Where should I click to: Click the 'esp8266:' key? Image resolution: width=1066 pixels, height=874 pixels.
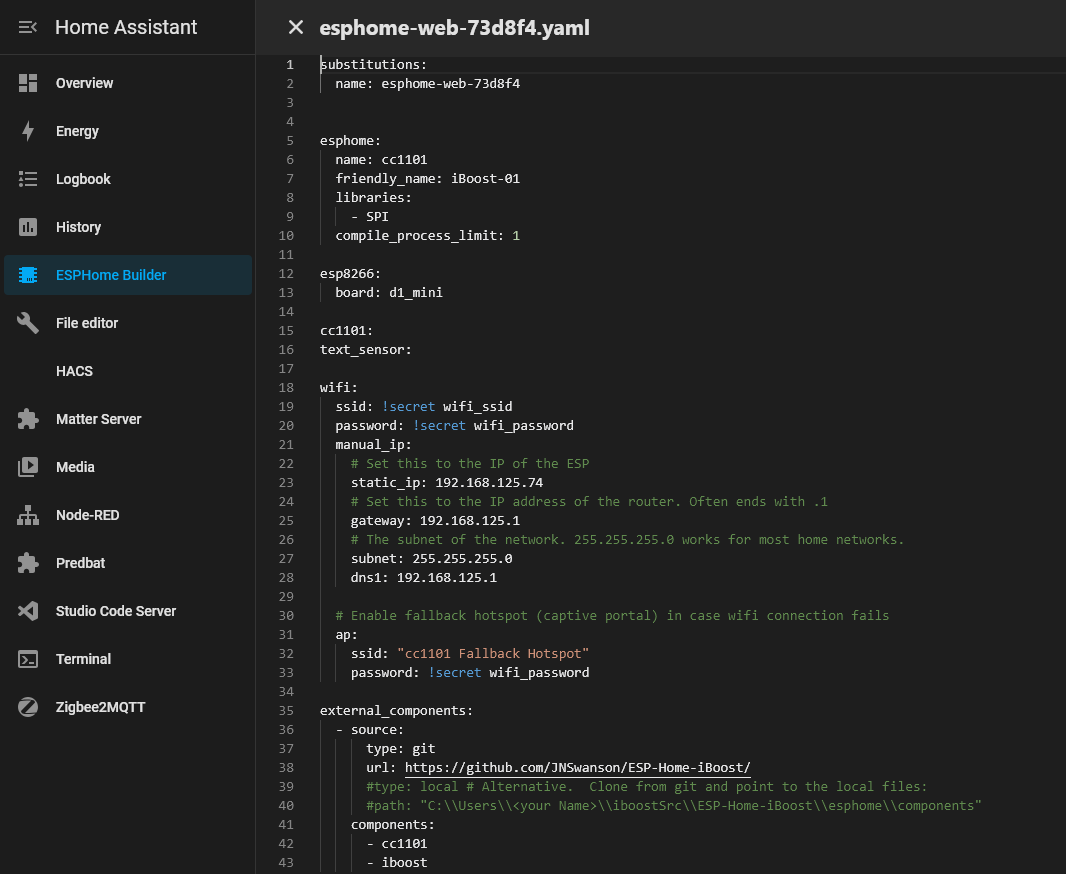pyautogui.click(x=350, y=274)
